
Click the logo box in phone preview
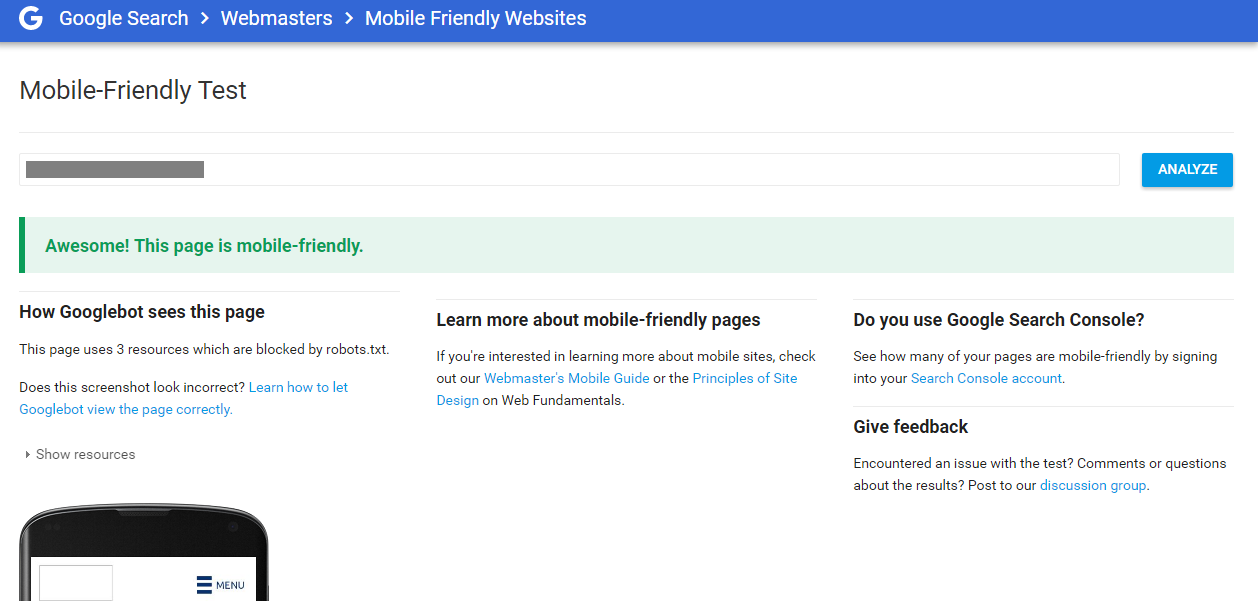point(76,582)
